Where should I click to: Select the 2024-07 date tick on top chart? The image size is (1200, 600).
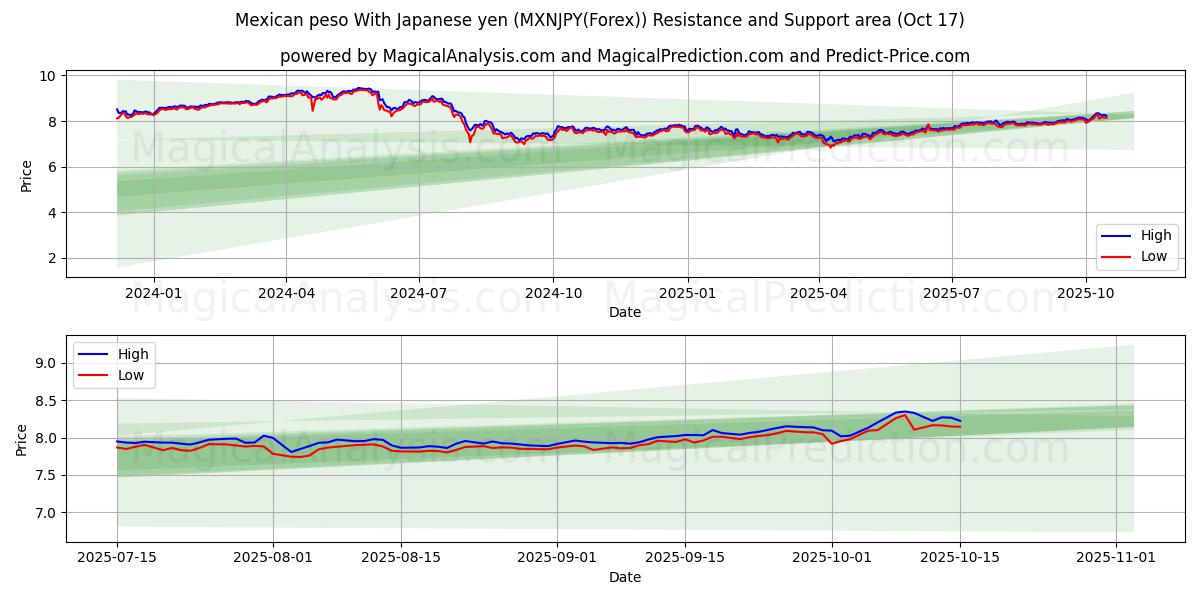coord(418,293)
